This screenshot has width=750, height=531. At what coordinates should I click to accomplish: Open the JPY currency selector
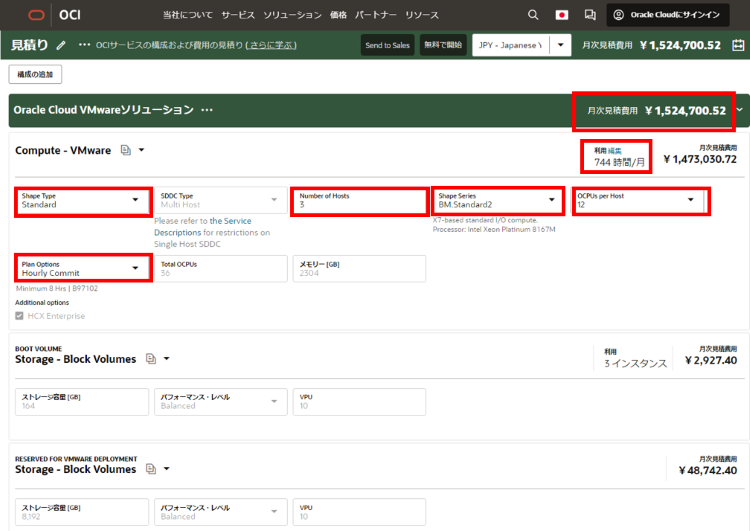(522, 45)
